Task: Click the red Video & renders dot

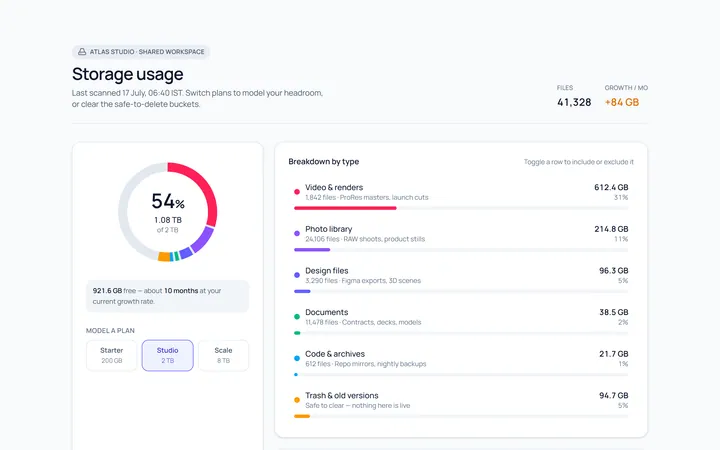Action: point(297,191)
